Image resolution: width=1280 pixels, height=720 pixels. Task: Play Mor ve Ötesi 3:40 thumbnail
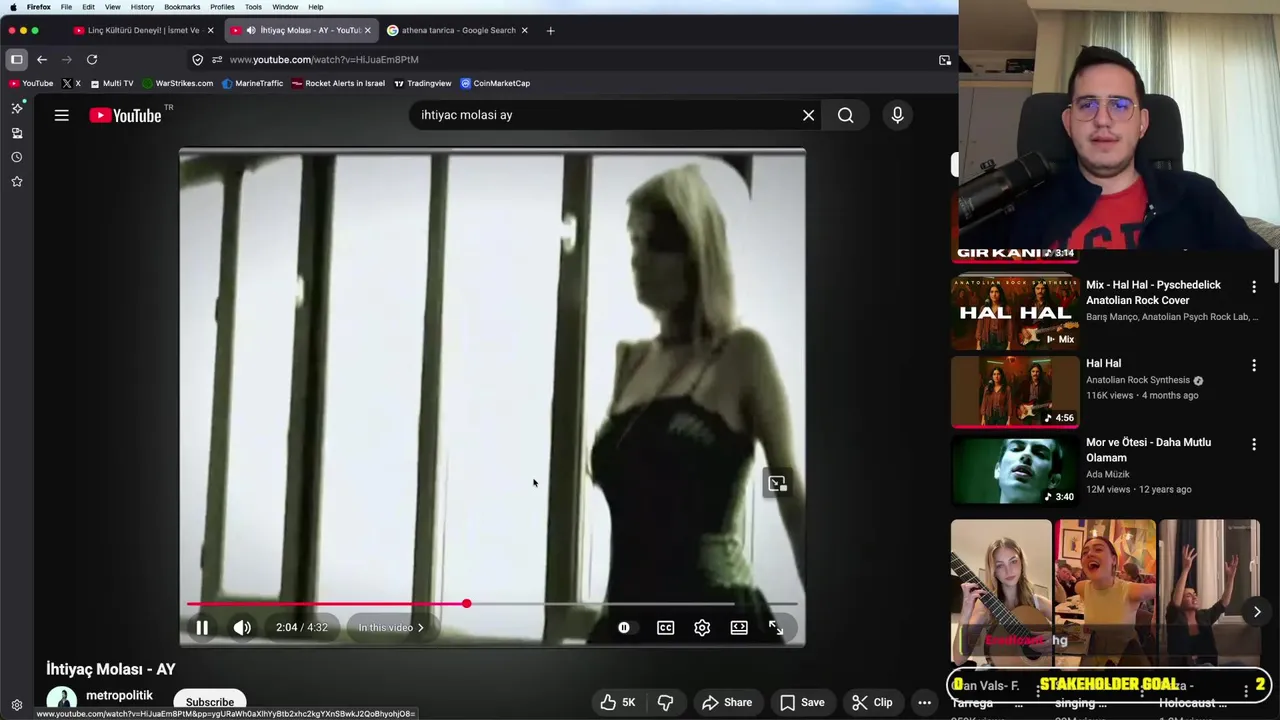pyautogui.click(x=1015, y=470)
